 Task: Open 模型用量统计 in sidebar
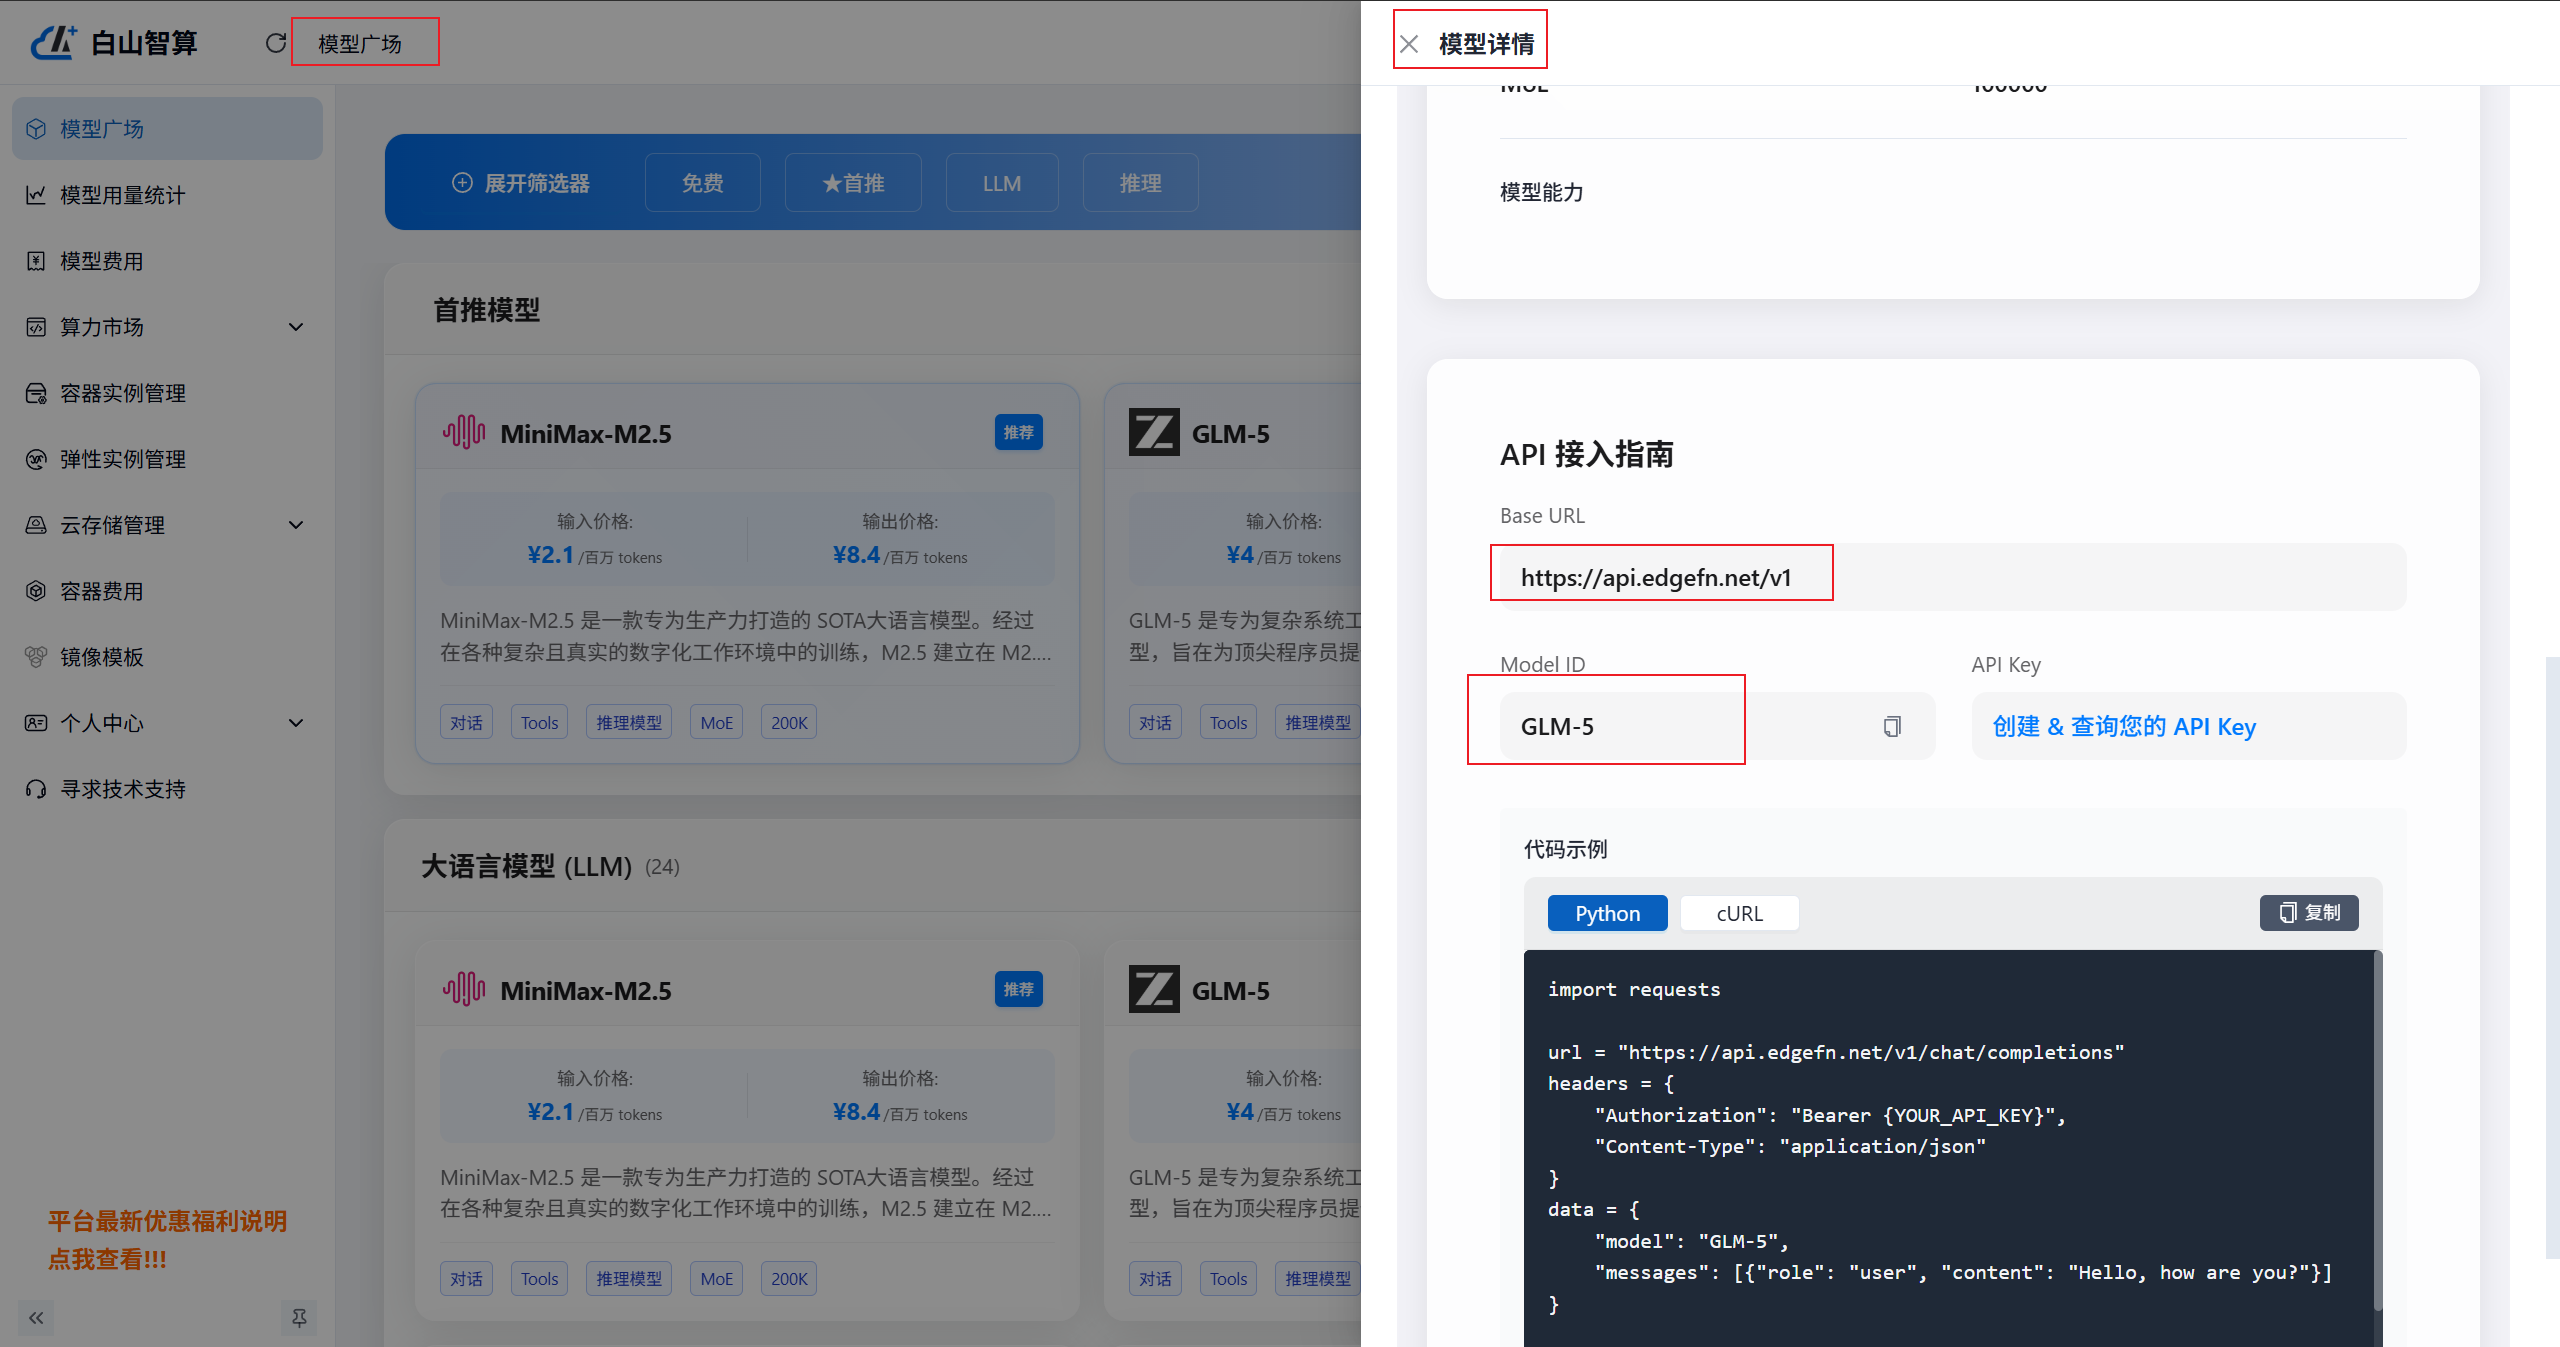click(167, 195)
